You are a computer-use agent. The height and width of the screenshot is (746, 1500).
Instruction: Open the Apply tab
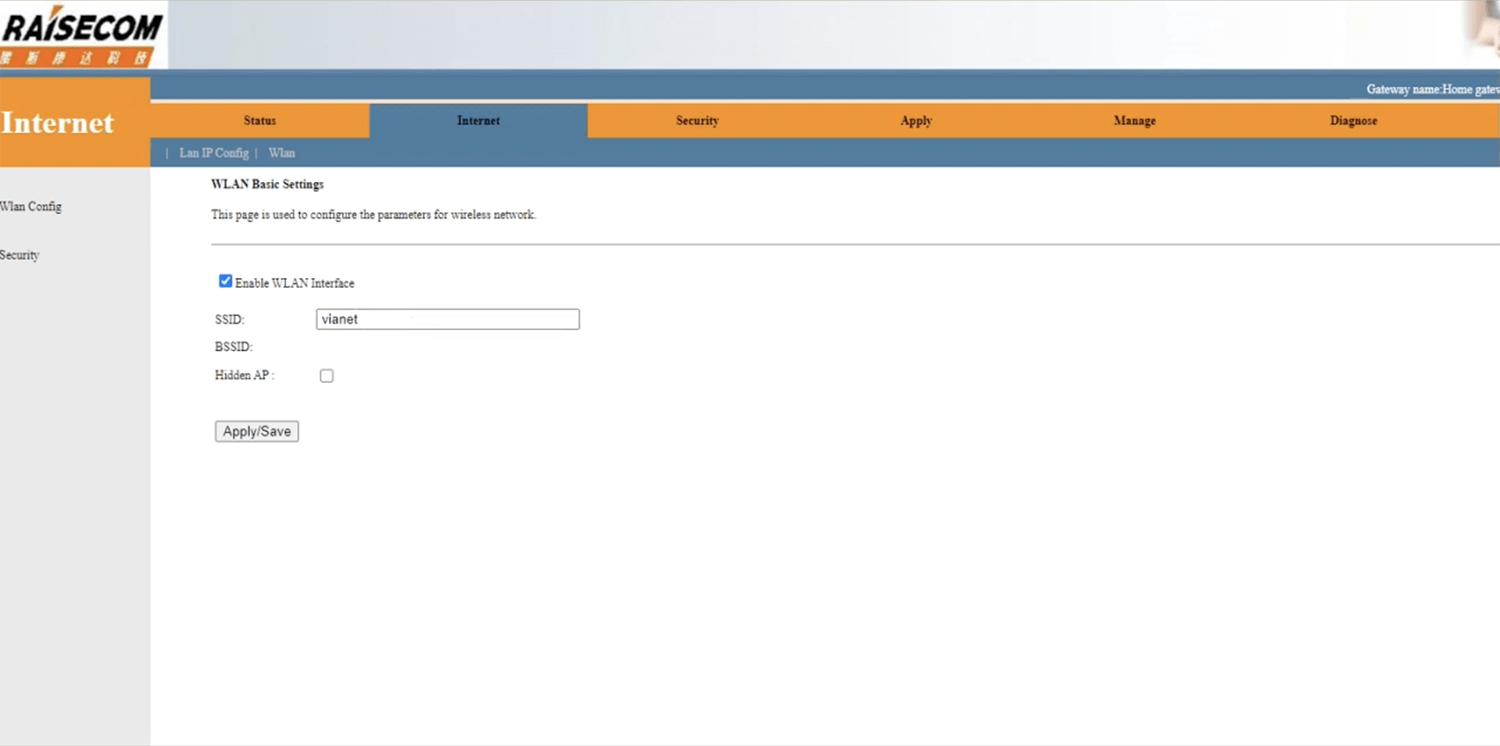click(x=915, y=121)
